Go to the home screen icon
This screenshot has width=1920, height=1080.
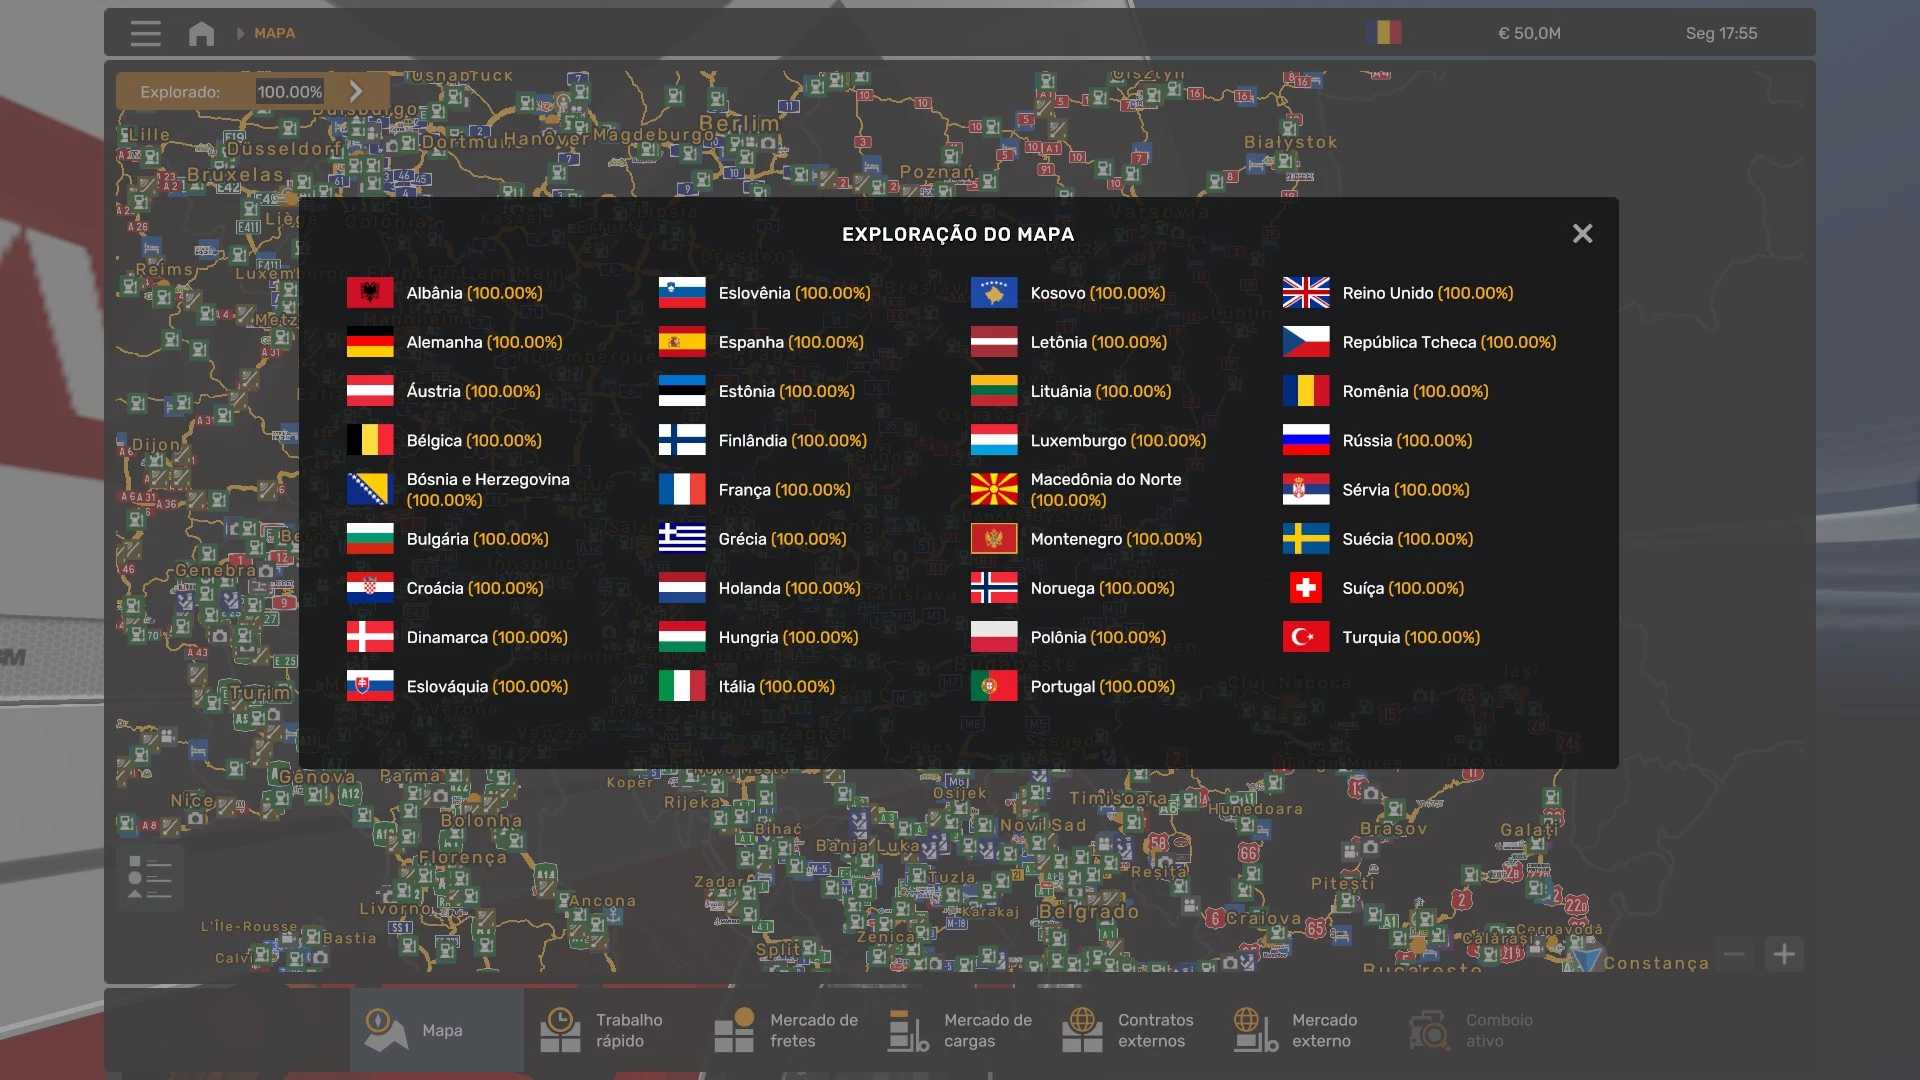click(x=201, y=33)
